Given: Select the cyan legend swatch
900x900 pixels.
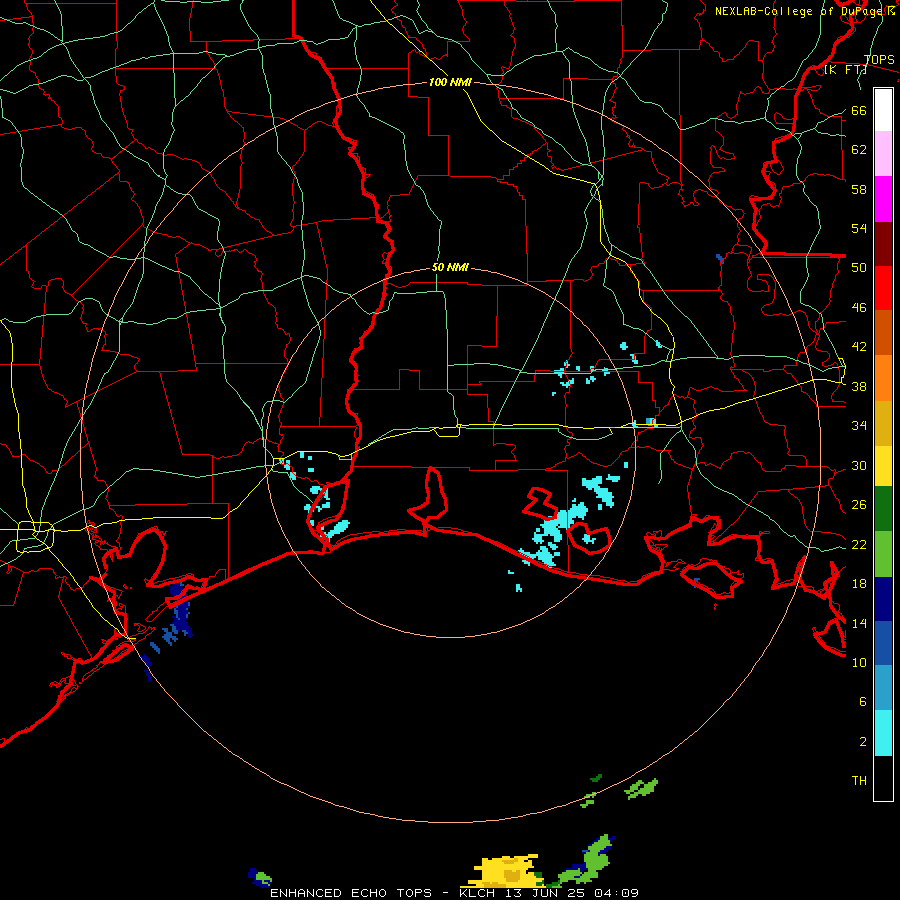Looking at the screenshot, I should pos(883,733).
